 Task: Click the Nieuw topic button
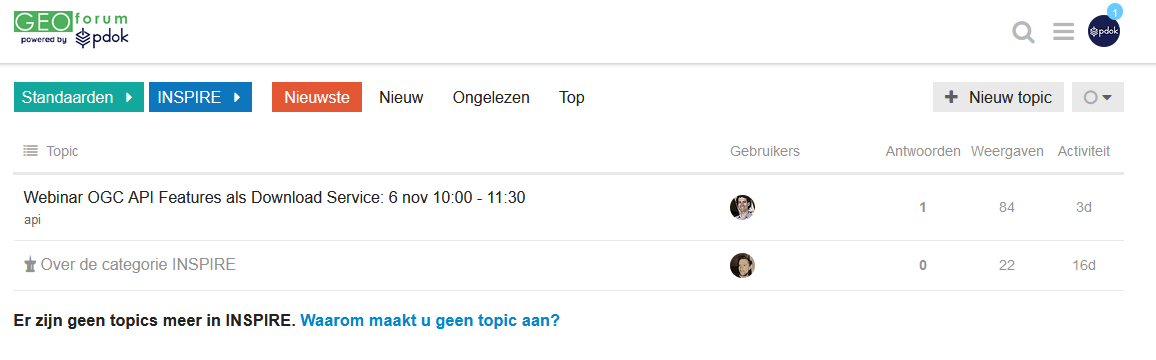pos(998,97)
